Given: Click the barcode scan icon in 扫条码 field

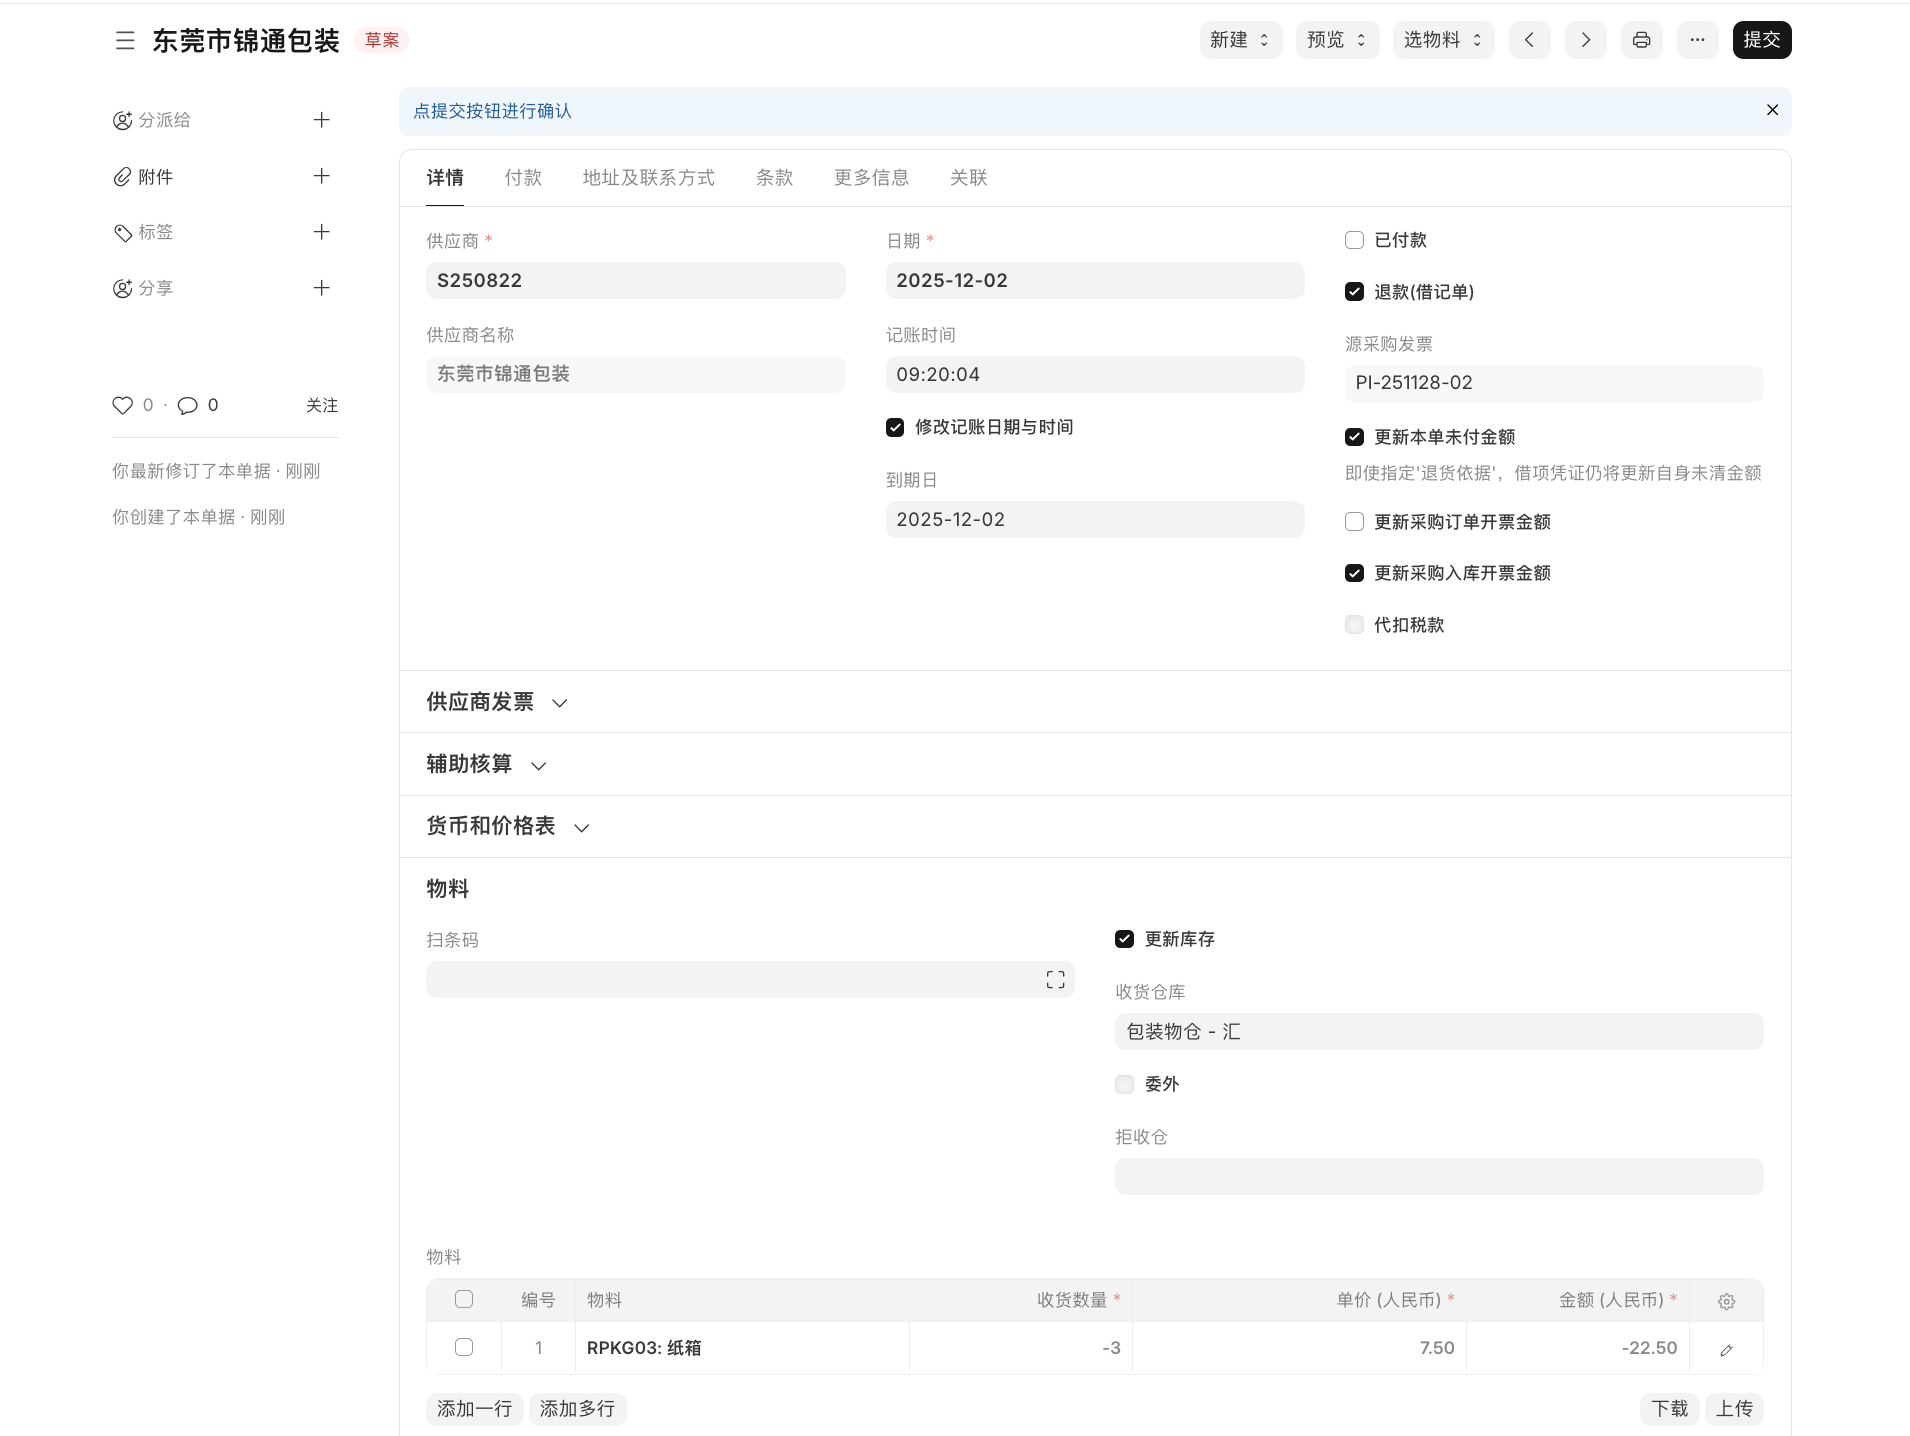Looking at the screenshot, I should tap(1055, 980).
